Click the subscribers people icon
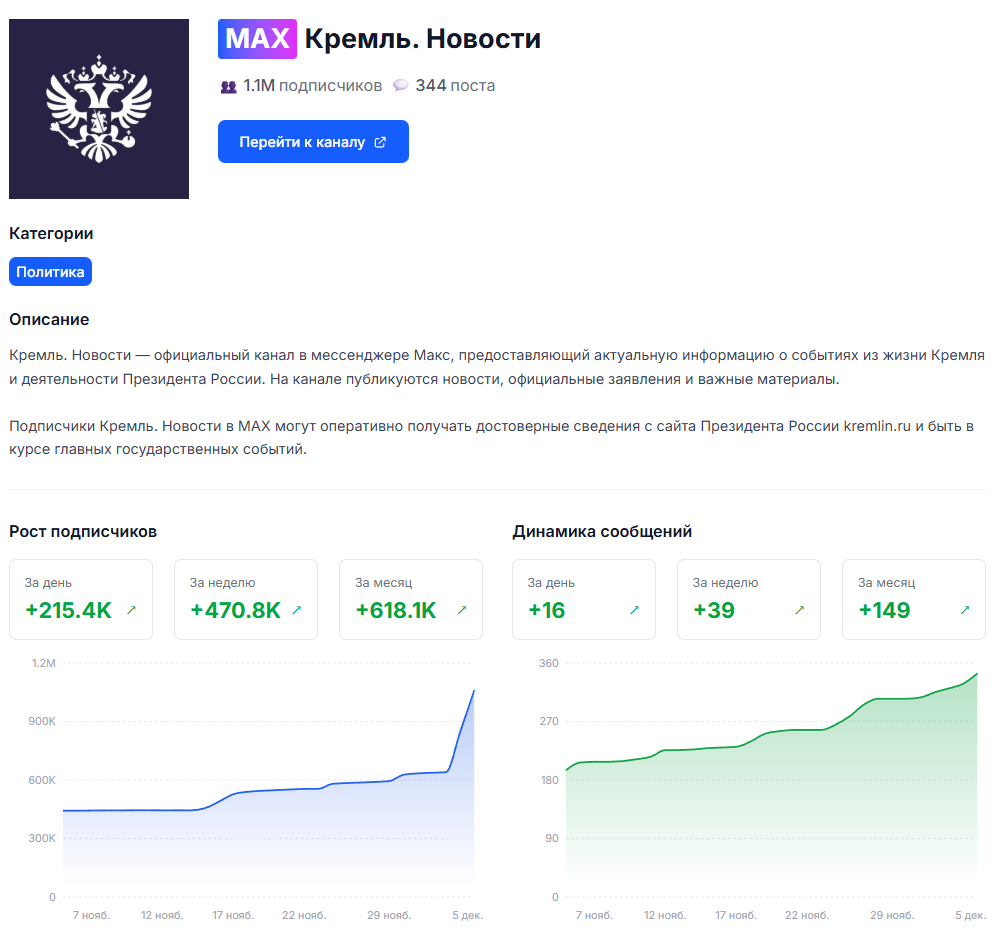Screen dimensions: 996x943 click(x=228, y=86)
